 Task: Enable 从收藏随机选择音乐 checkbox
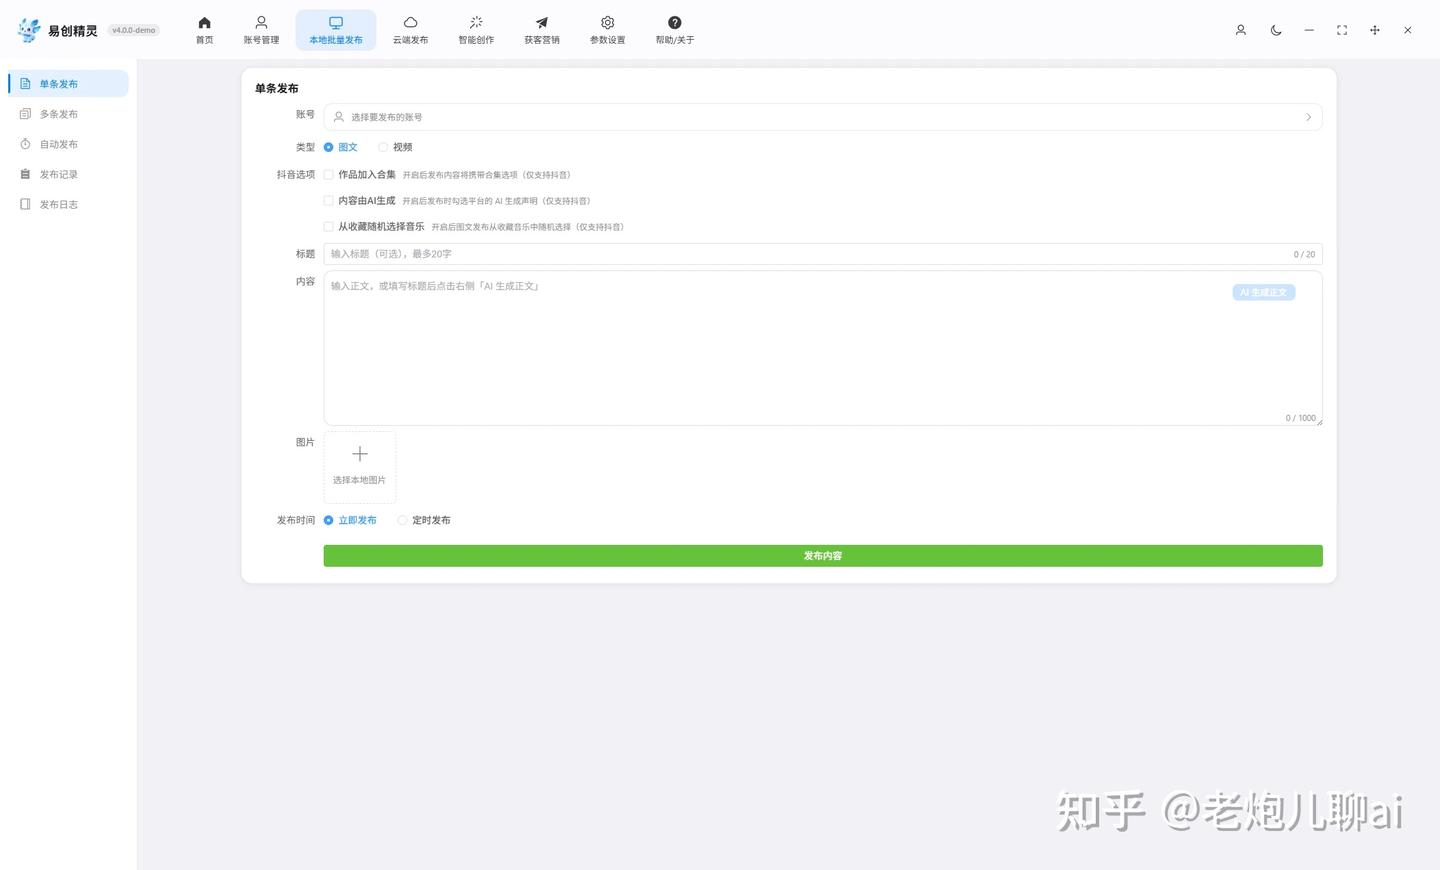(x=328, y=226)
